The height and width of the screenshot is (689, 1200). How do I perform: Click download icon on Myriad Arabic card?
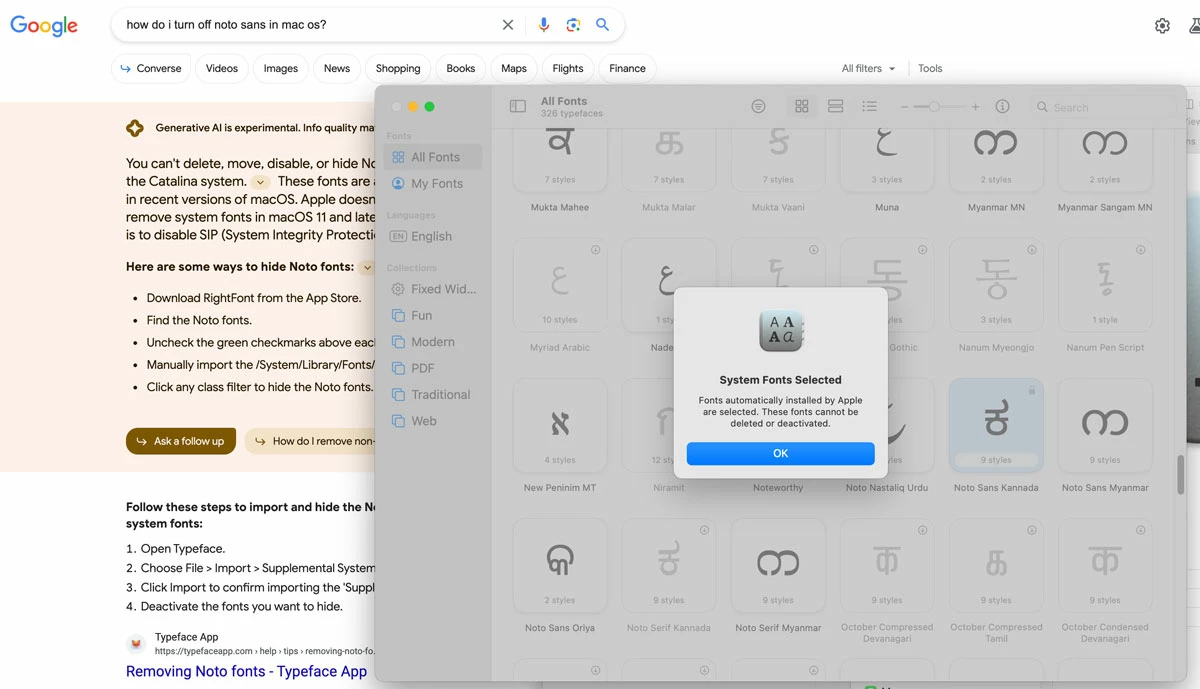[x=595, y=250]
